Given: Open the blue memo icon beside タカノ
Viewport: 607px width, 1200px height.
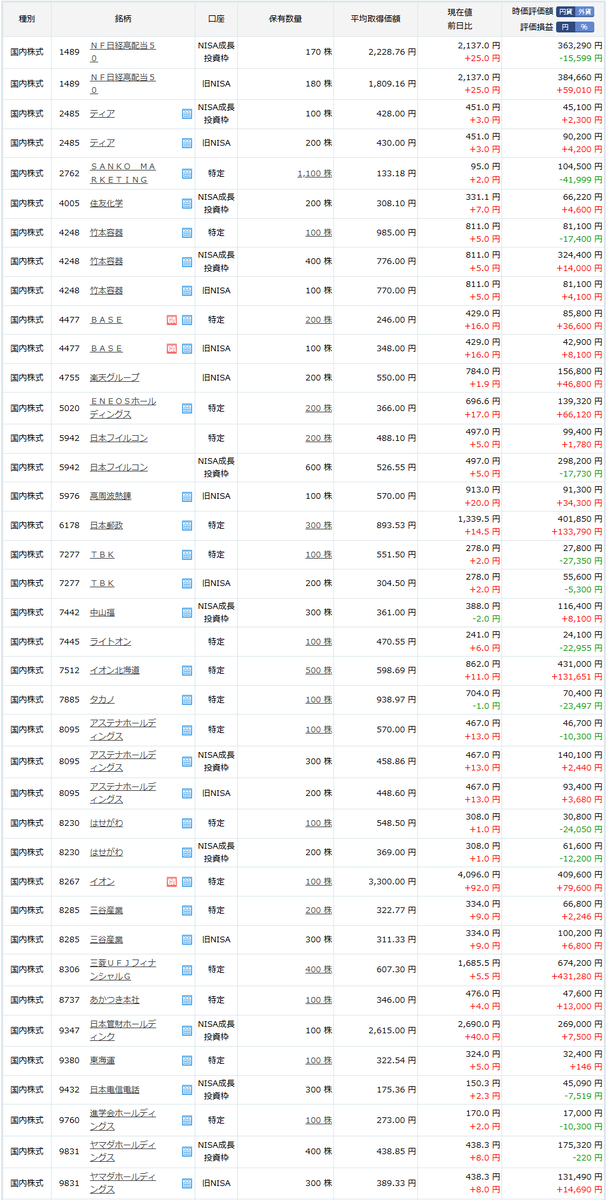Looking at the screenshot, I should pyautogui.click(x=187, y=700).
